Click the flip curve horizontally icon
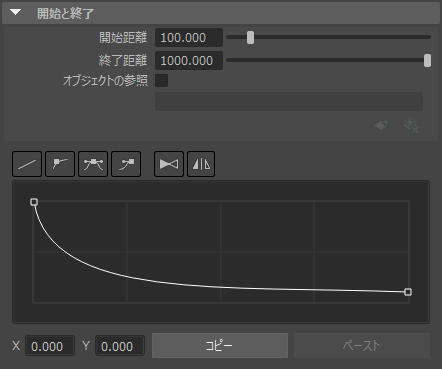Viewport: 442px width, 369px height. point(169,164)
